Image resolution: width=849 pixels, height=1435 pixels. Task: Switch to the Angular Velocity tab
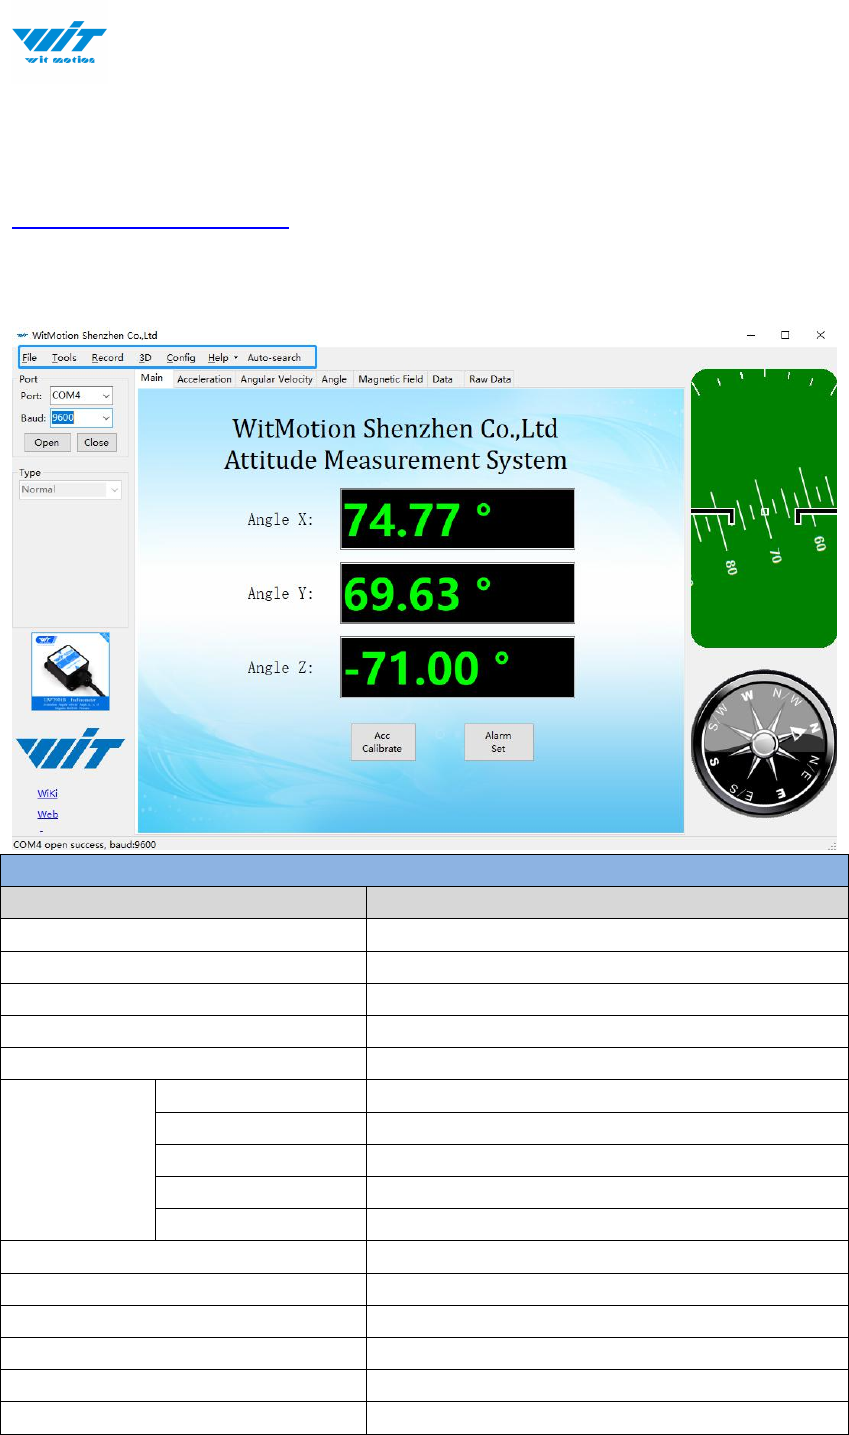click(x=276, y=380)
